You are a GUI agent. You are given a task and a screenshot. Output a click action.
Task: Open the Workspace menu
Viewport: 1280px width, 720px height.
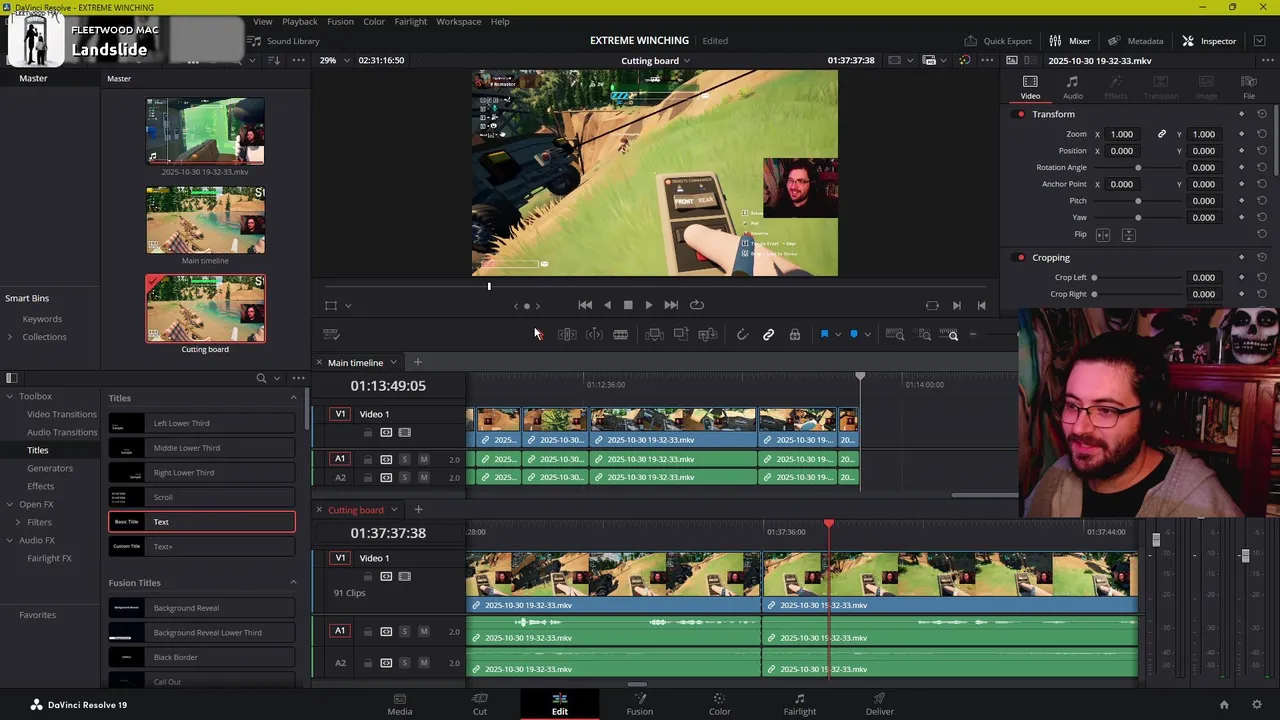[459, 21]
